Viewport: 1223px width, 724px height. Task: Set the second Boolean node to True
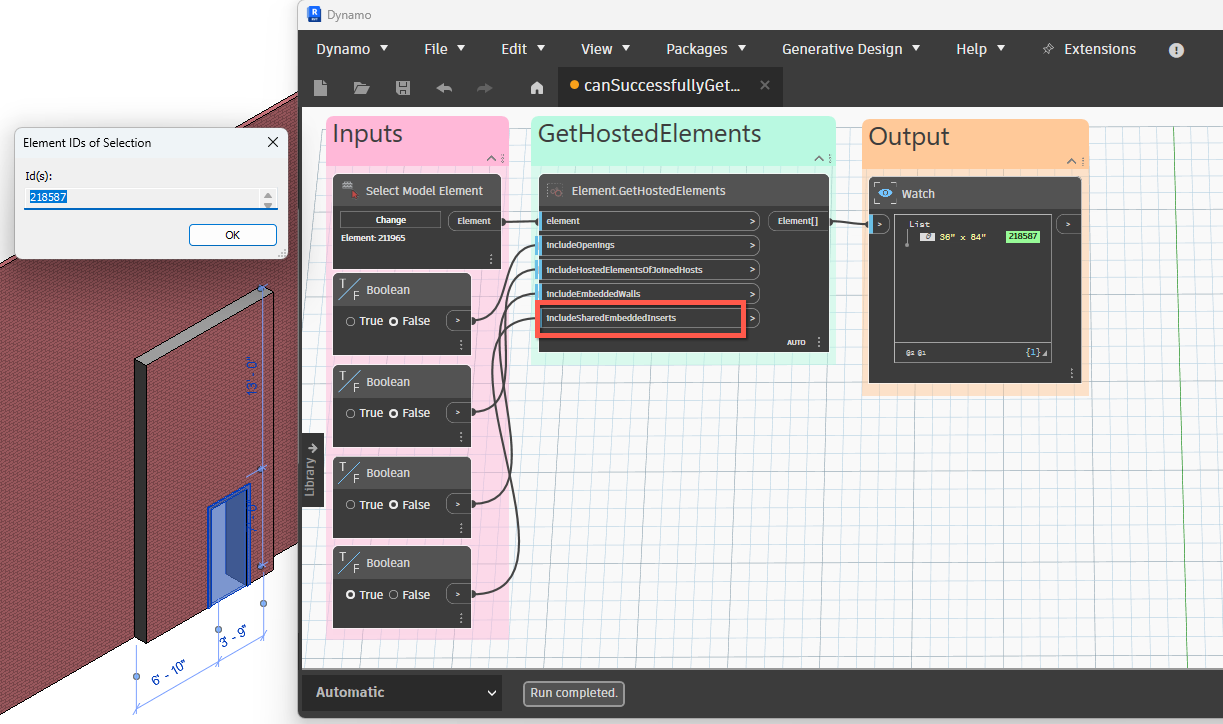351,413
